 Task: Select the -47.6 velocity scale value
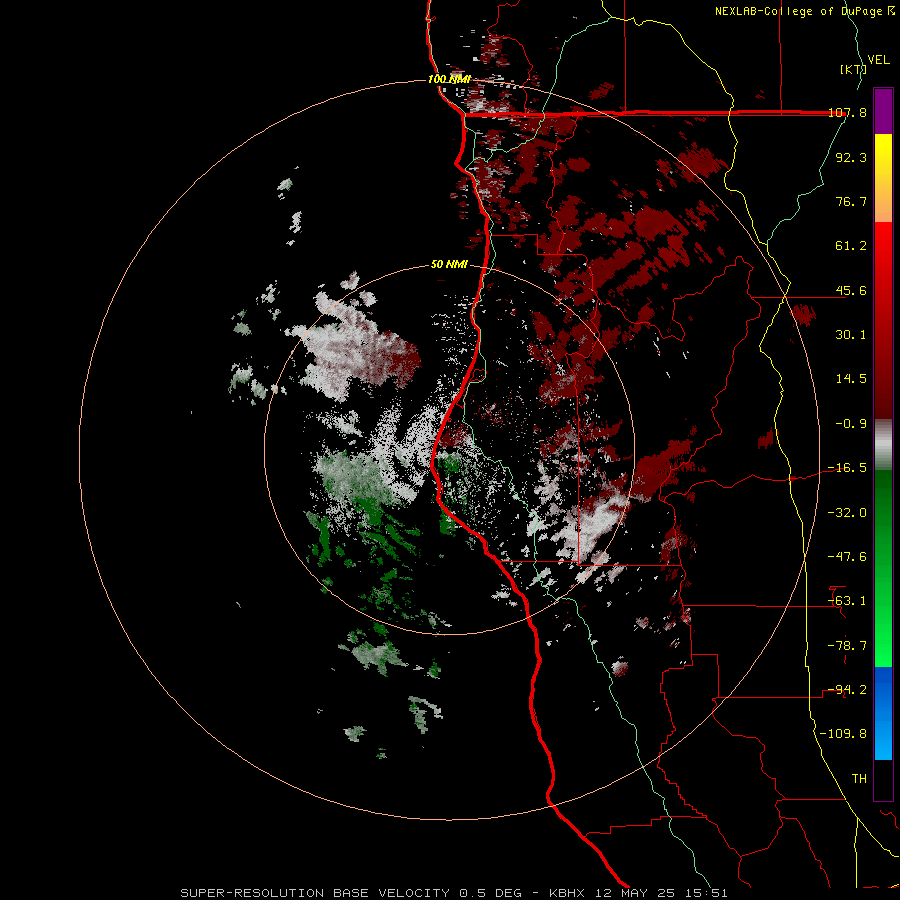[847, 557]
